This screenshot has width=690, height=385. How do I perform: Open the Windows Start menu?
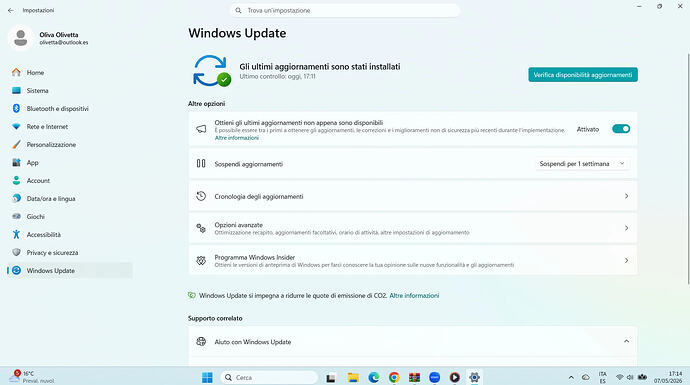tap(207, 378)
